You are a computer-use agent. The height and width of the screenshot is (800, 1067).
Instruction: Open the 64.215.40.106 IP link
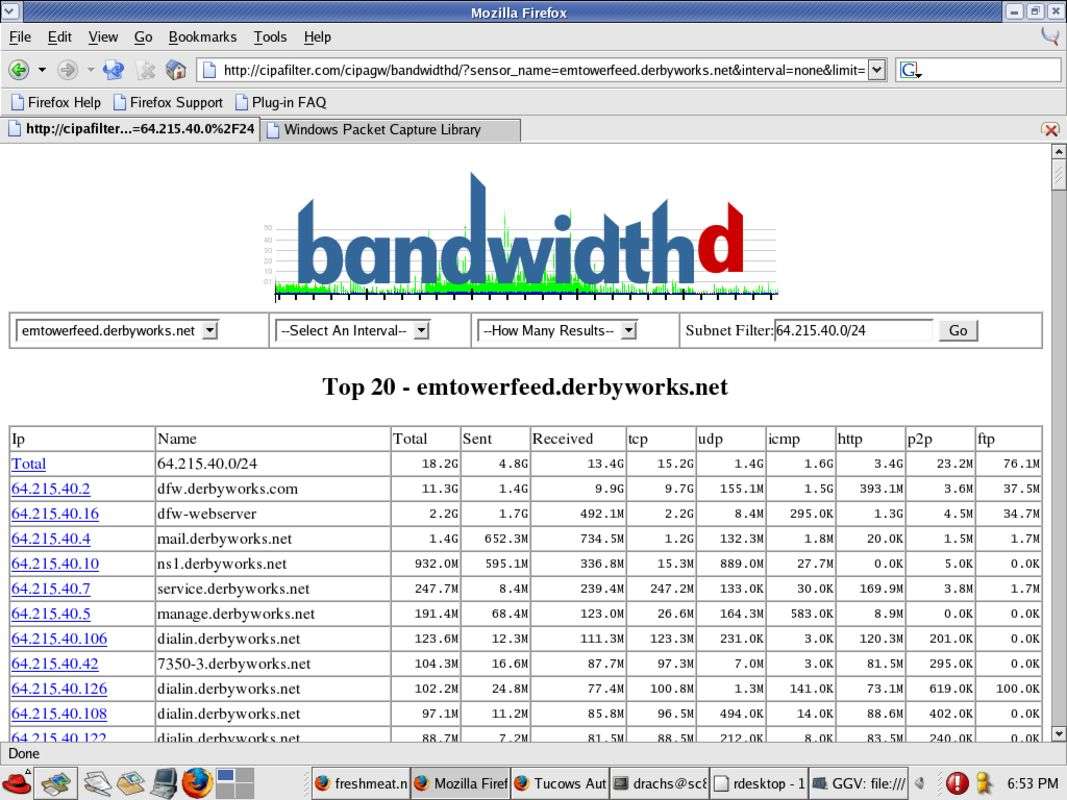[x=59, y=639]
